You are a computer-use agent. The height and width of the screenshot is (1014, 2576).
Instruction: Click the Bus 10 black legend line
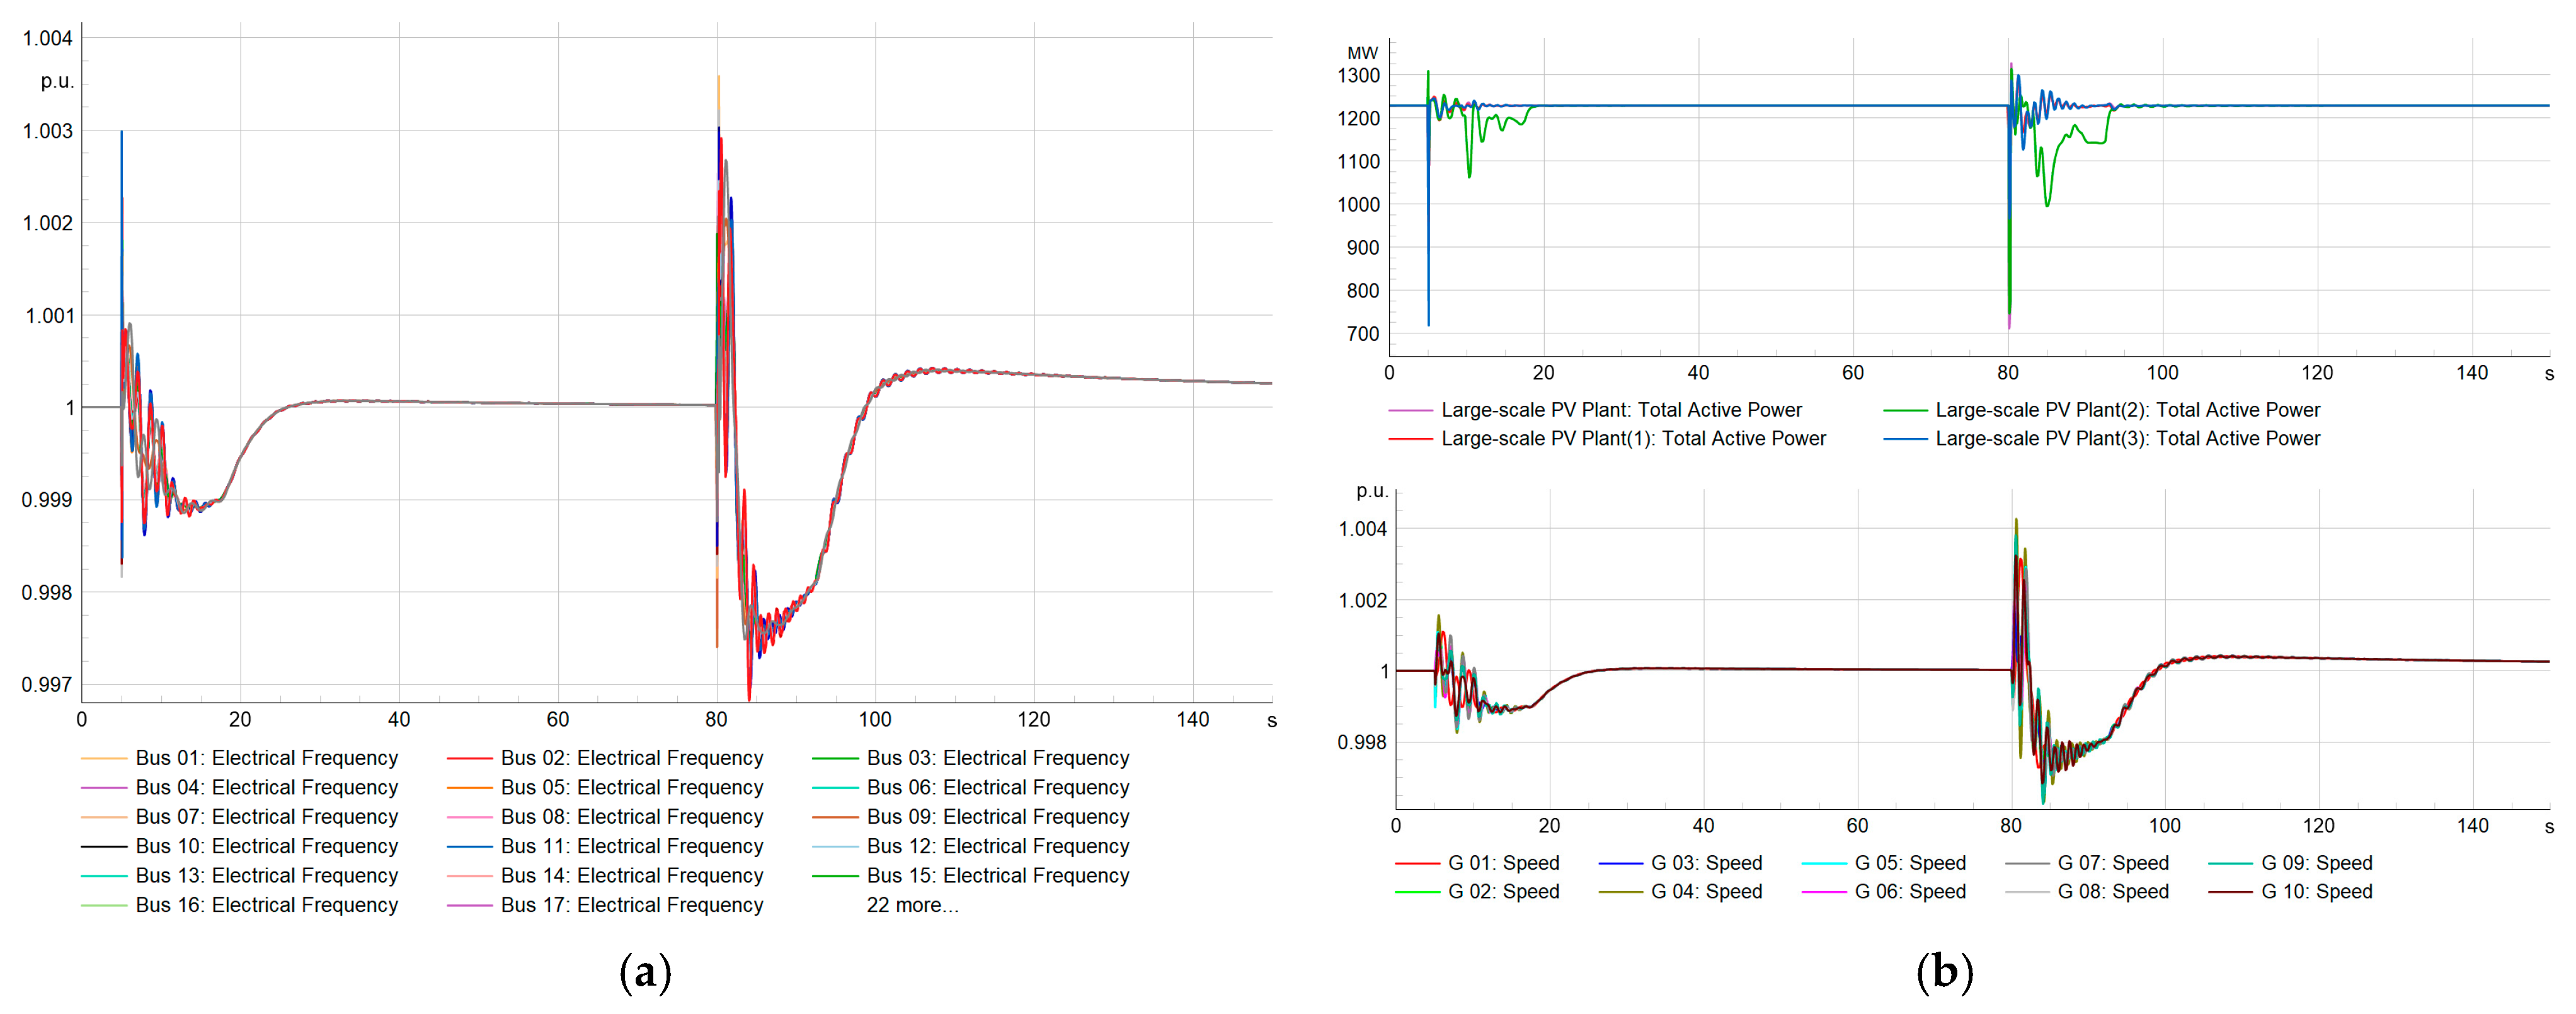[x=103, y=847]
